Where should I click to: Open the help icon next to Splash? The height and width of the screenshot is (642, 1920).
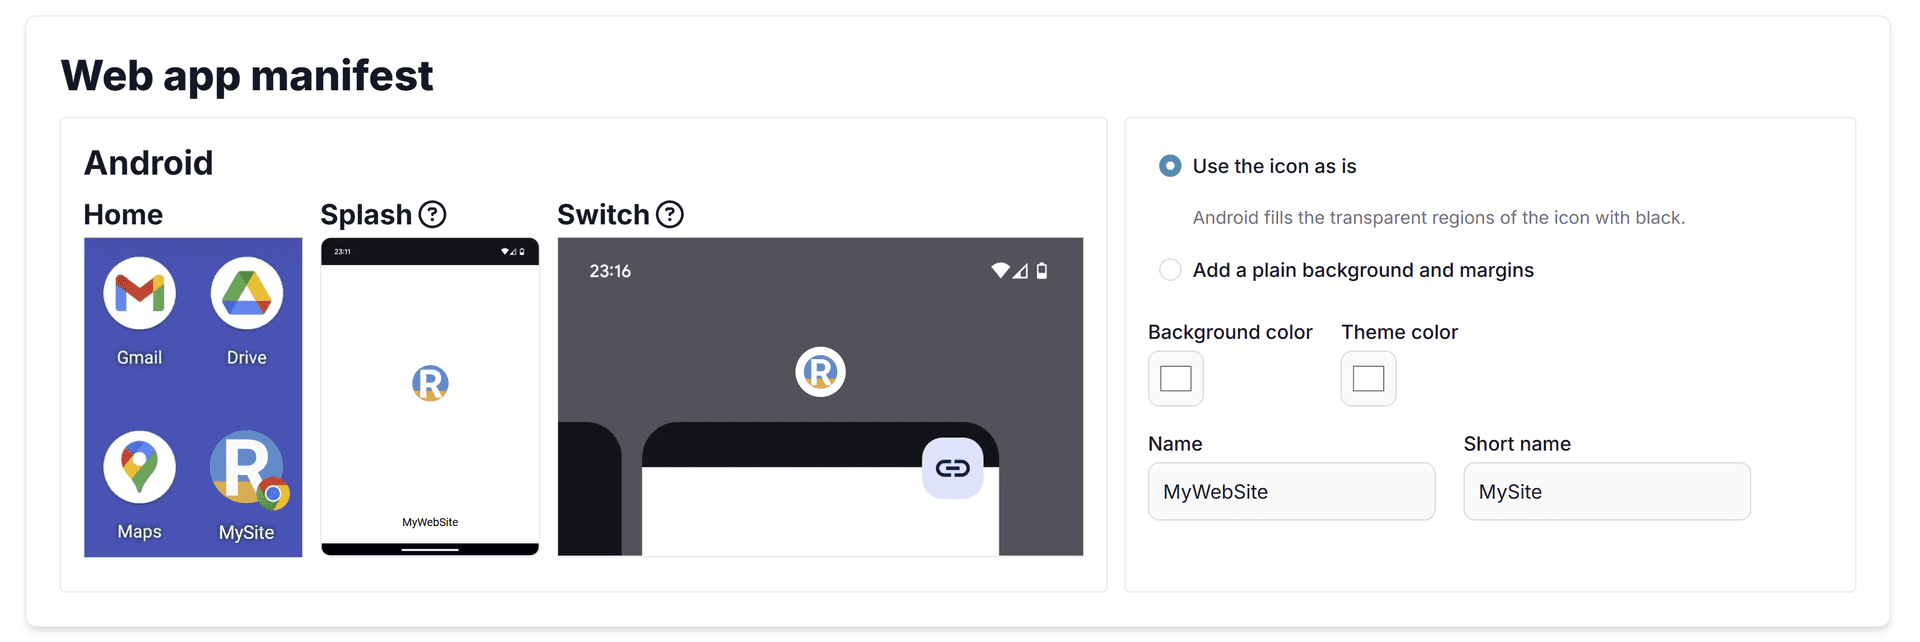coord(432,215)
